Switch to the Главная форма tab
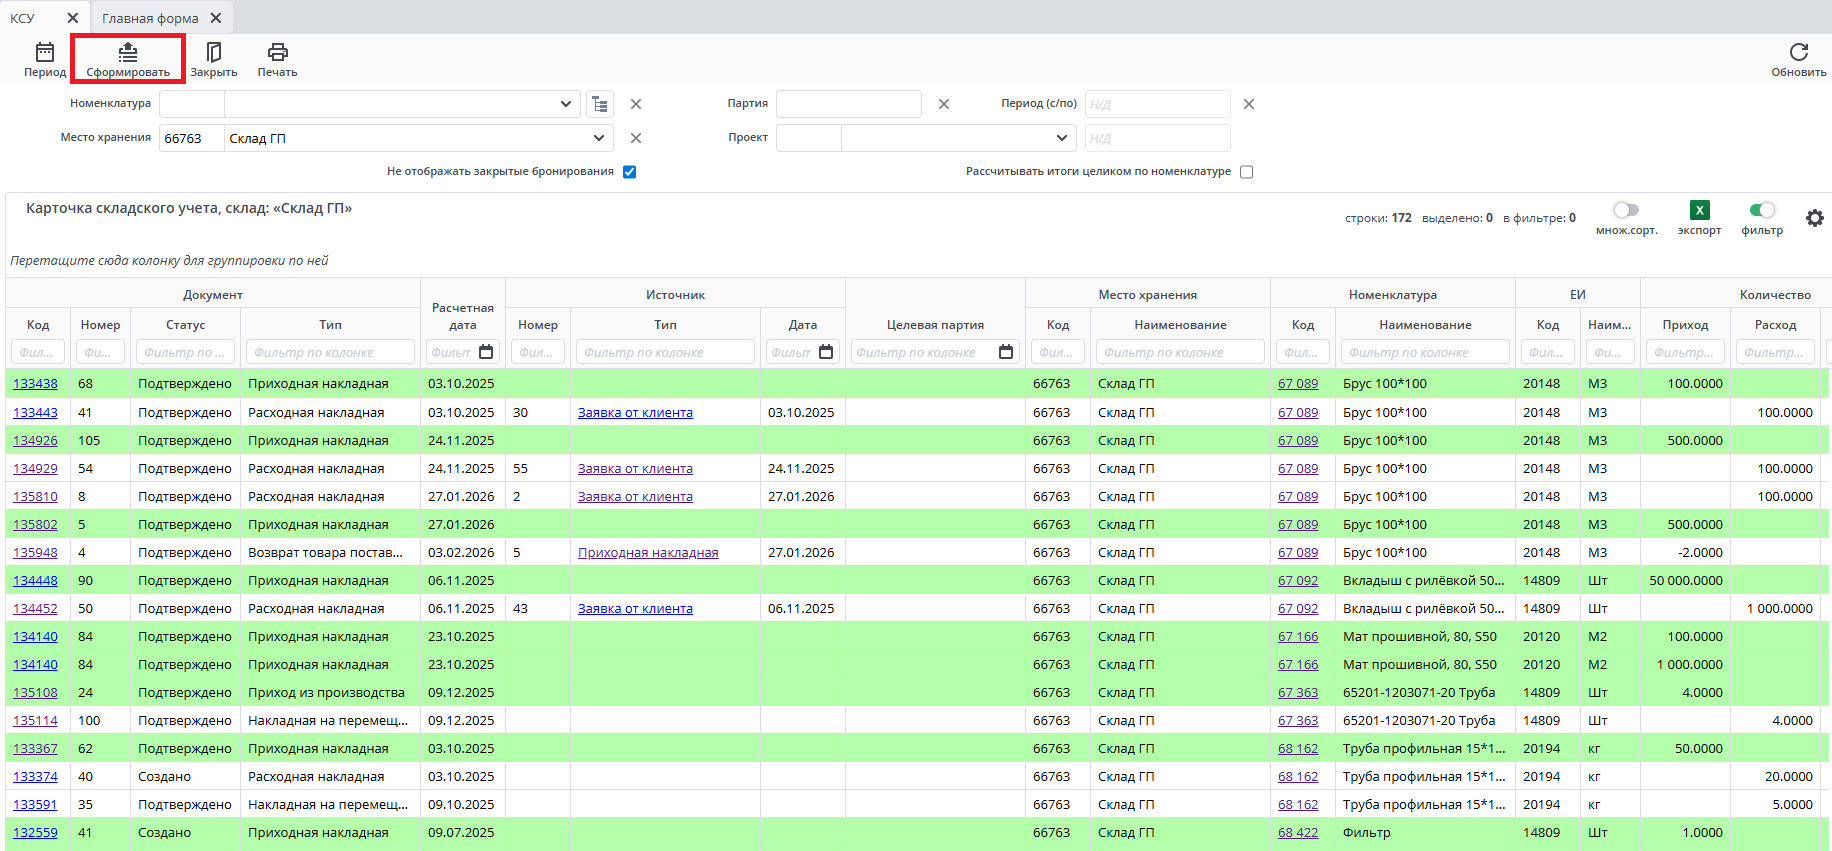Viewport: 1832px width, 851px height. (150, 18)
